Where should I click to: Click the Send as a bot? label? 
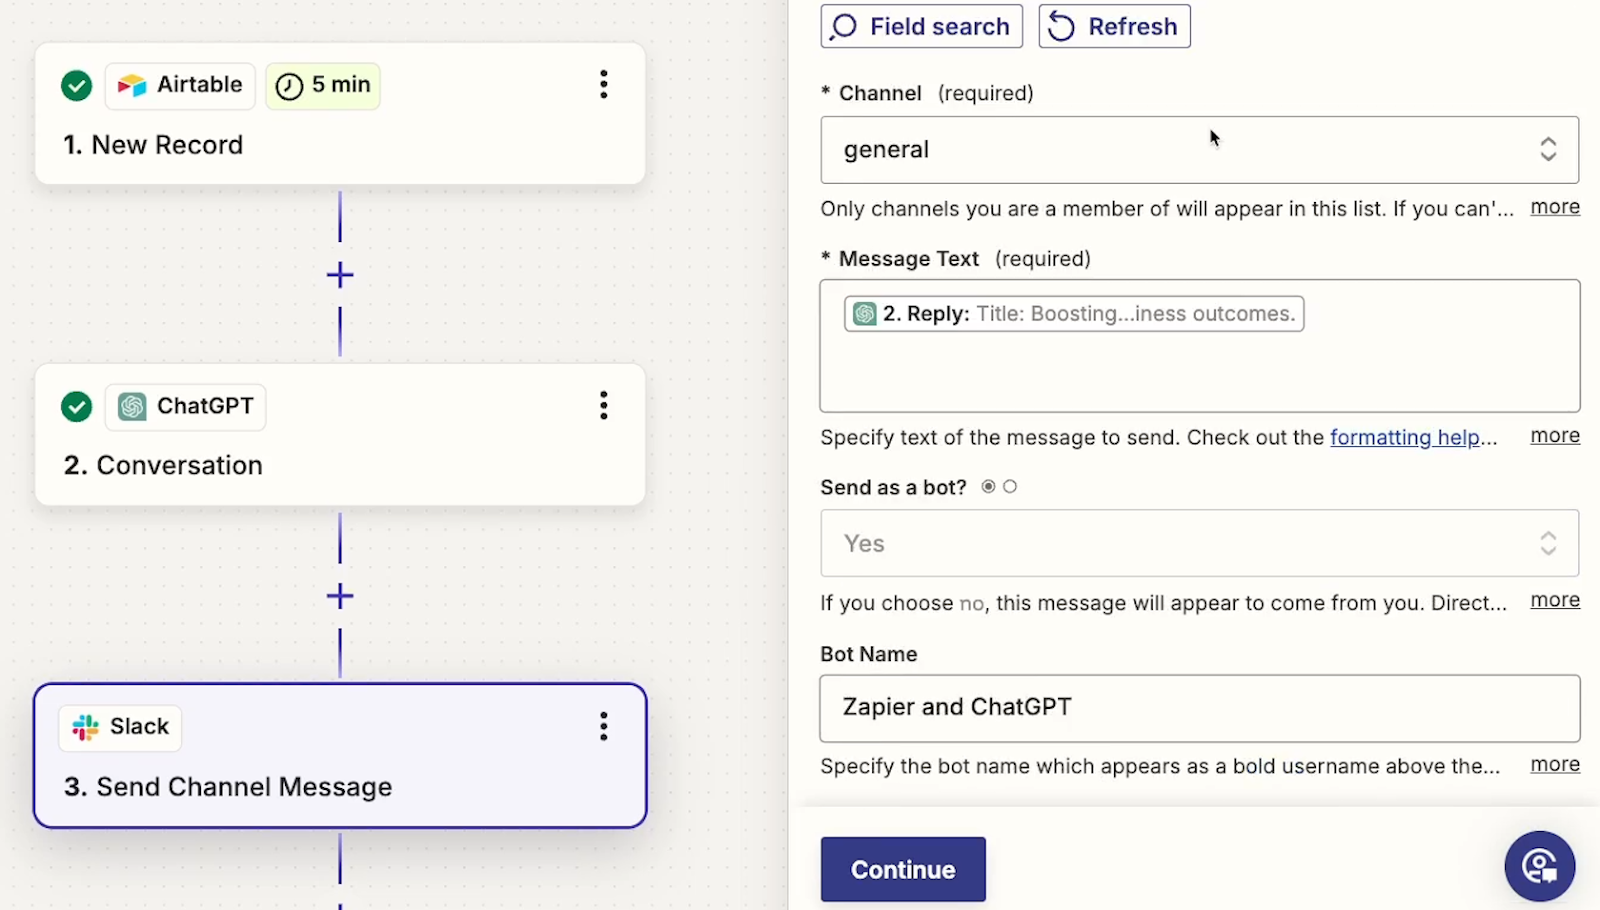(894, 488)
